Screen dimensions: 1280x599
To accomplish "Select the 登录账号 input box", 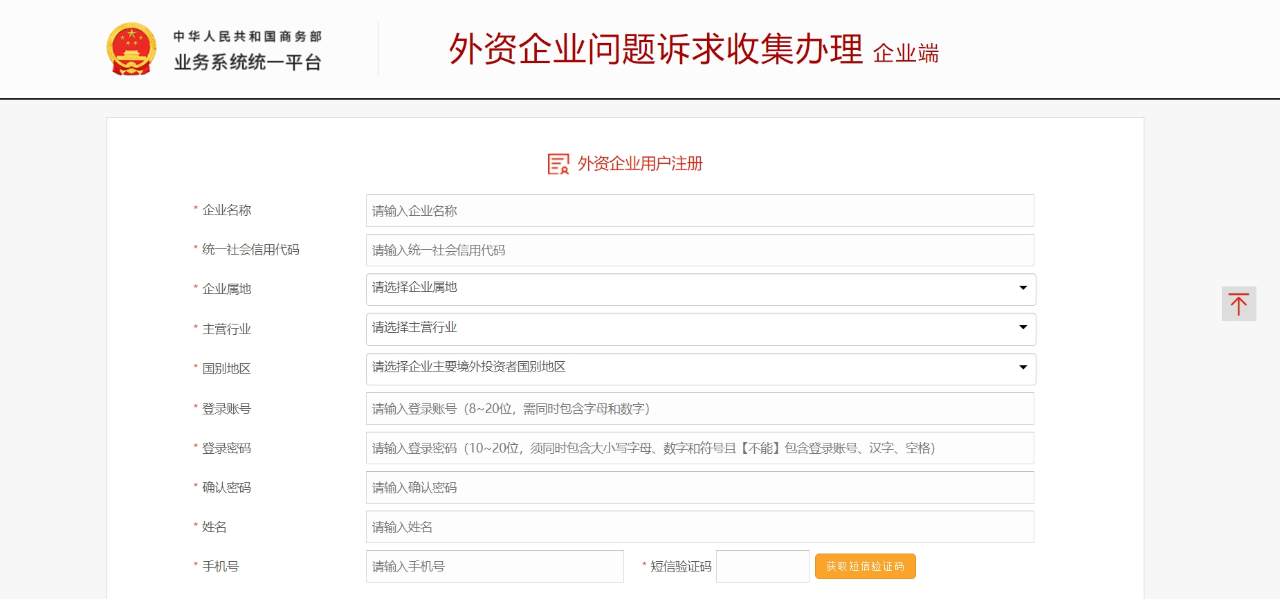I will 700,408.
